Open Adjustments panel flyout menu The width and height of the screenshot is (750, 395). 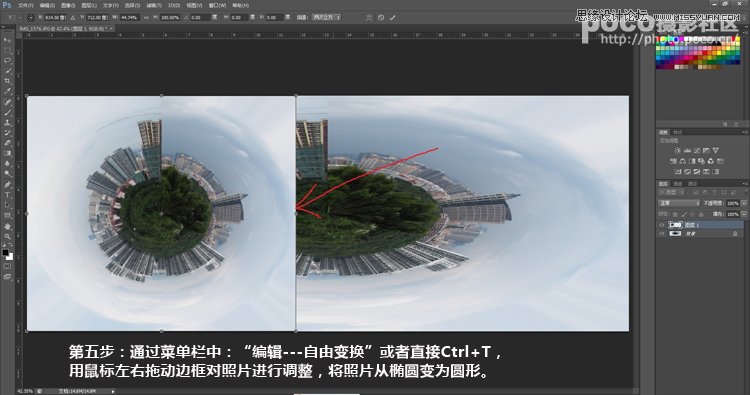click(744, 132)
